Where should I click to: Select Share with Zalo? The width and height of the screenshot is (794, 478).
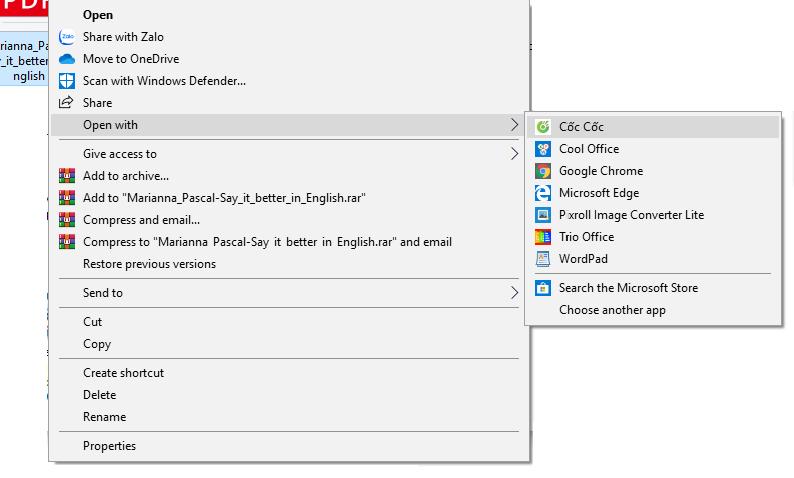click(290, 37)
